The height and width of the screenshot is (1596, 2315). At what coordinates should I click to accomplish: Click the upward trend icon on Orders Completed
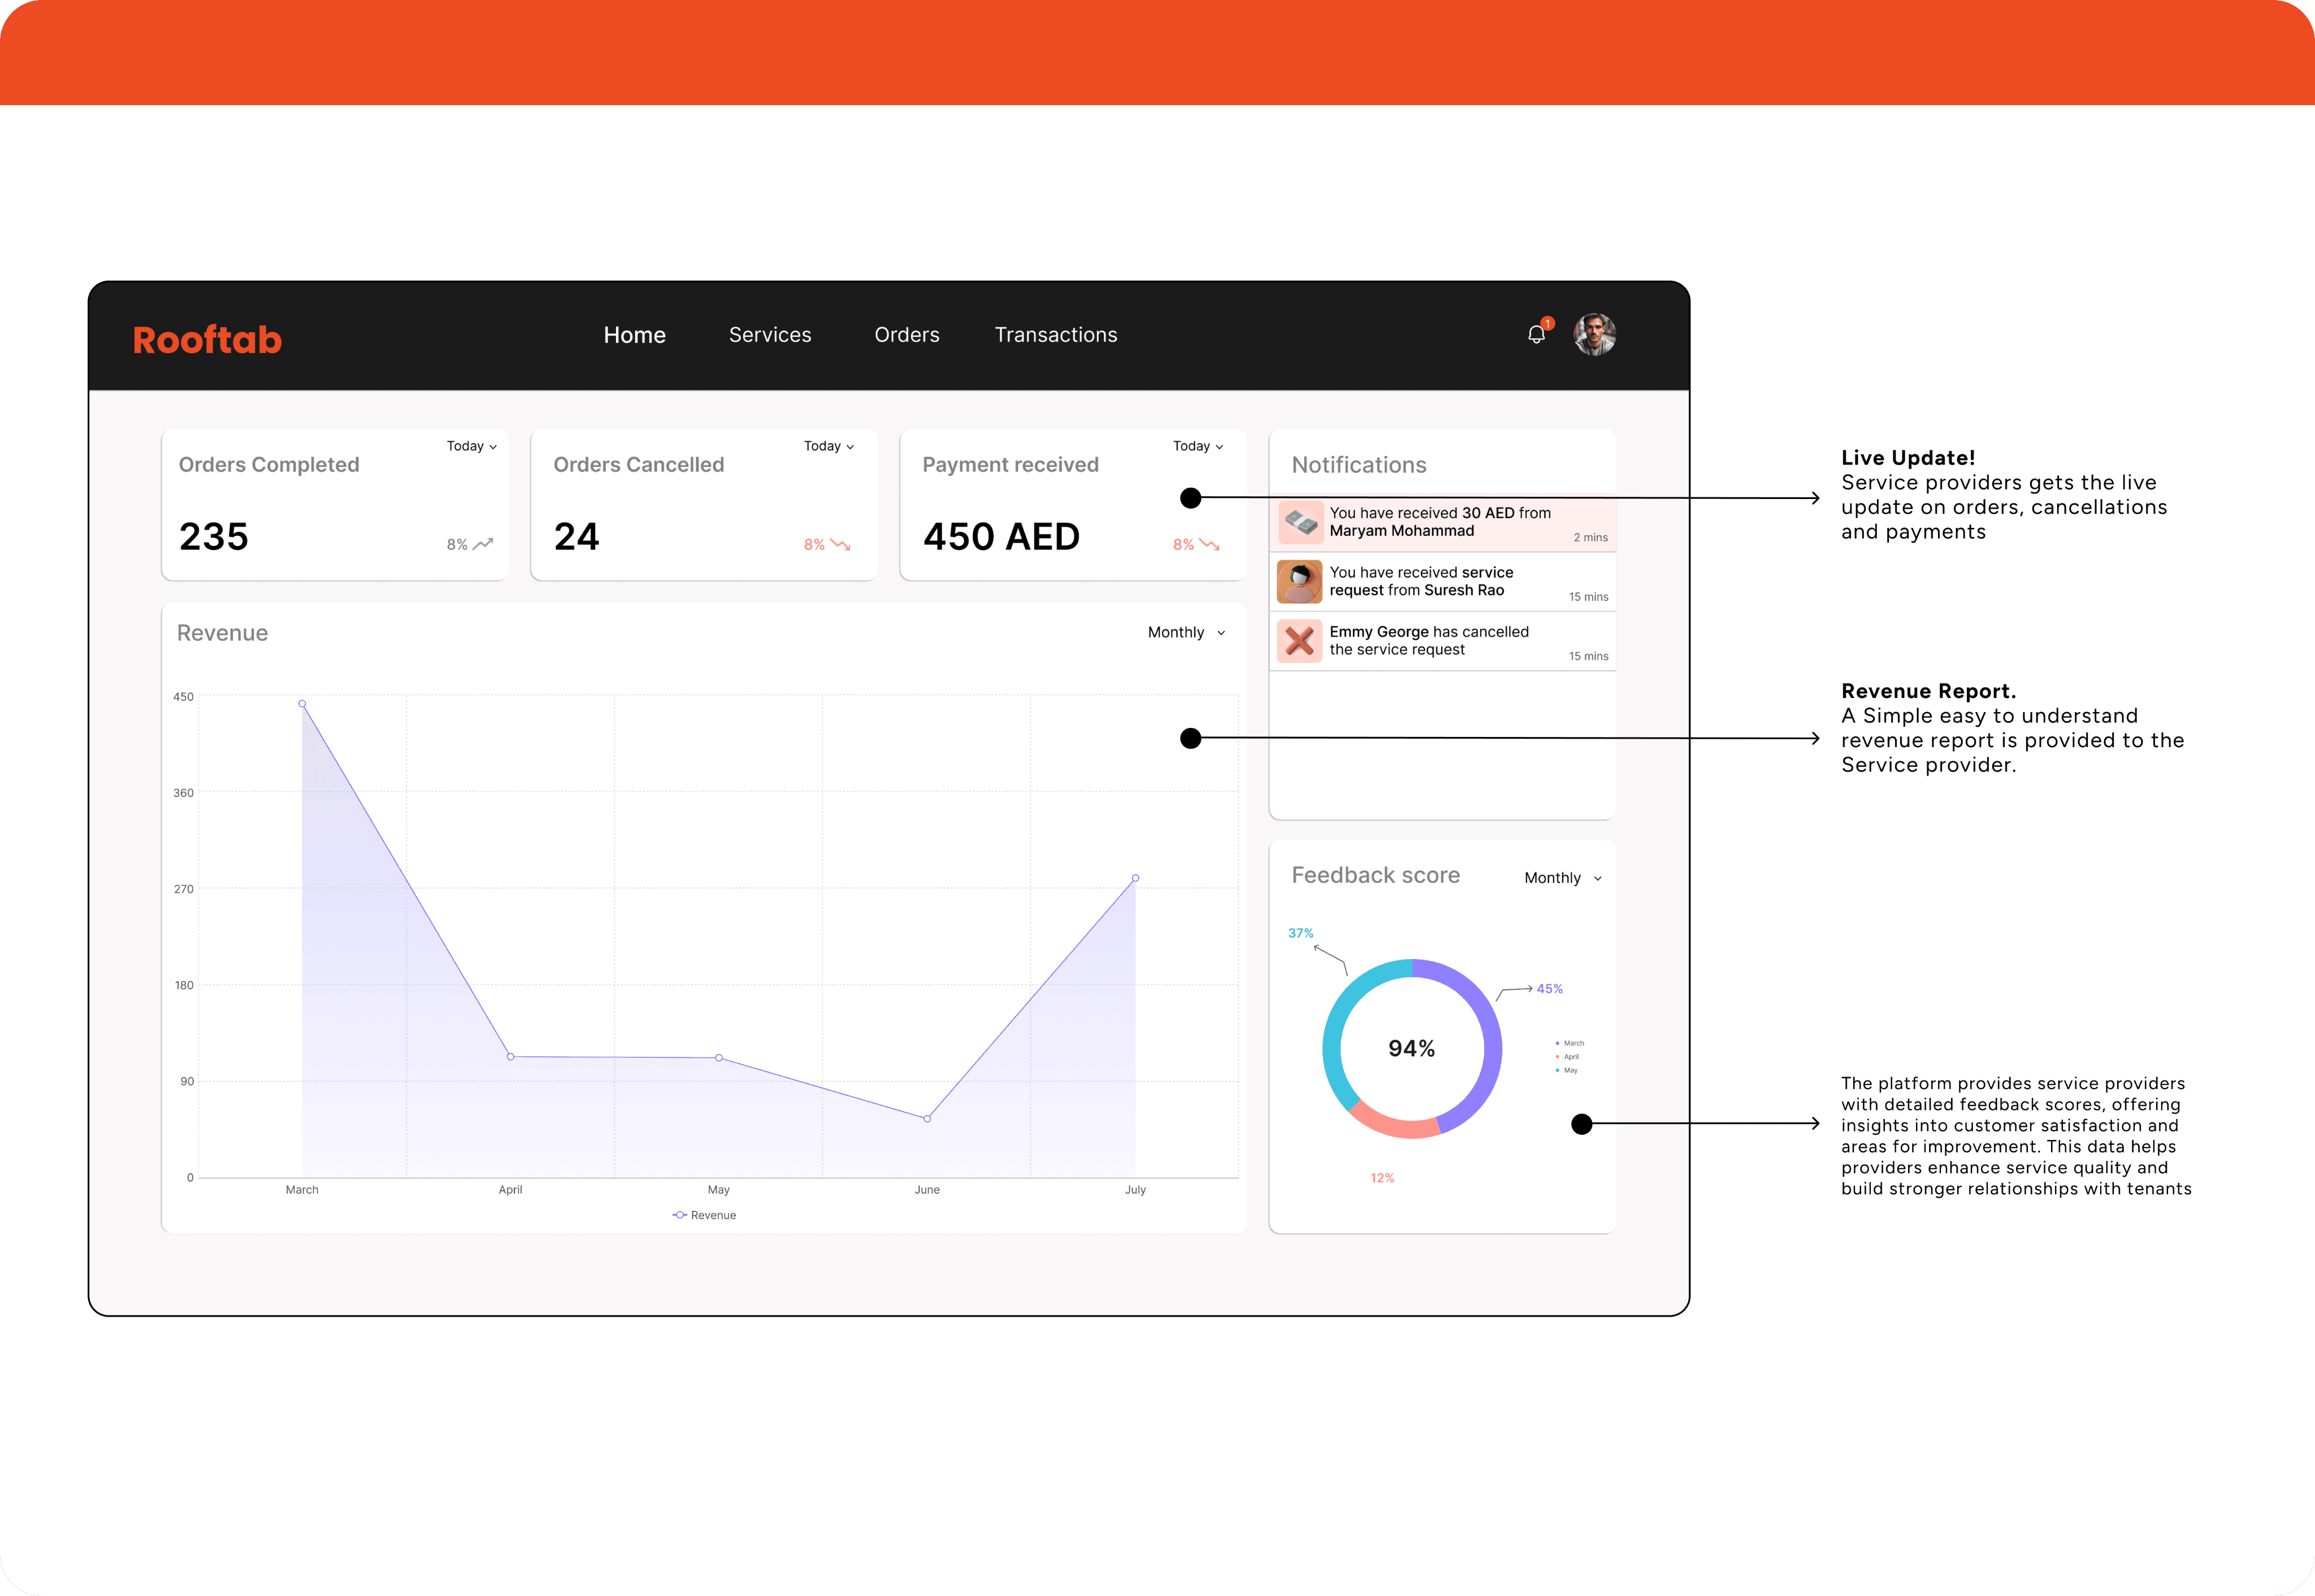(483, 544)
